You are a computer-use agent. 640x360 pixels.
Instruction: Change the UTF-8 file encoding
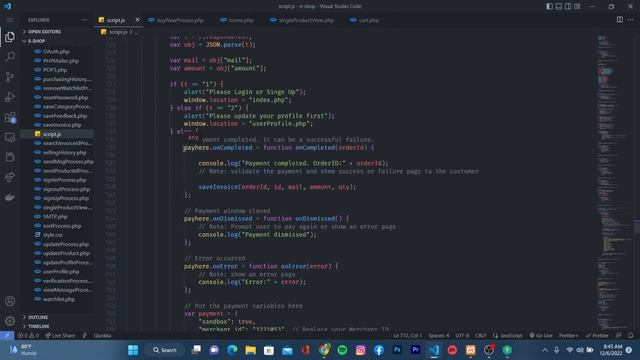(462, 336)
